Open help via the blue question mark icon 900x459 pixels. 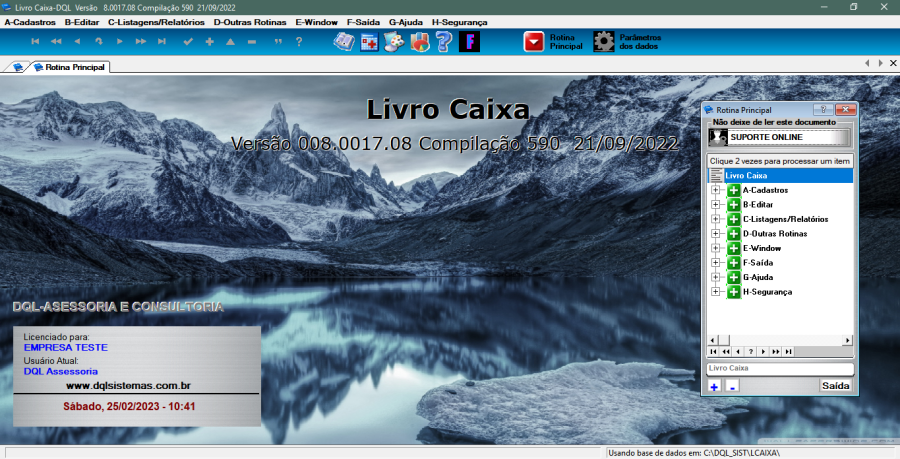coord(444,42)
